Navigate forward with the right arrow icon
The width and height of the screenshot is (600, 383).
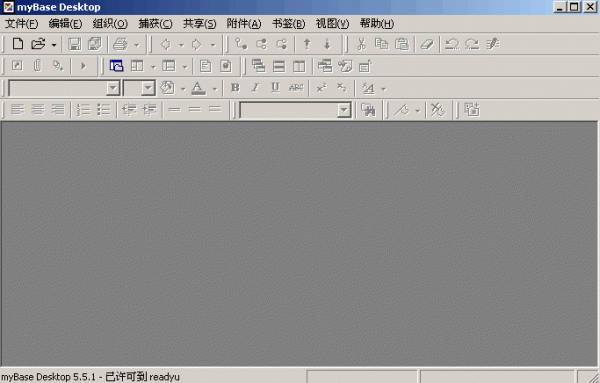click(x=197, y=44)
